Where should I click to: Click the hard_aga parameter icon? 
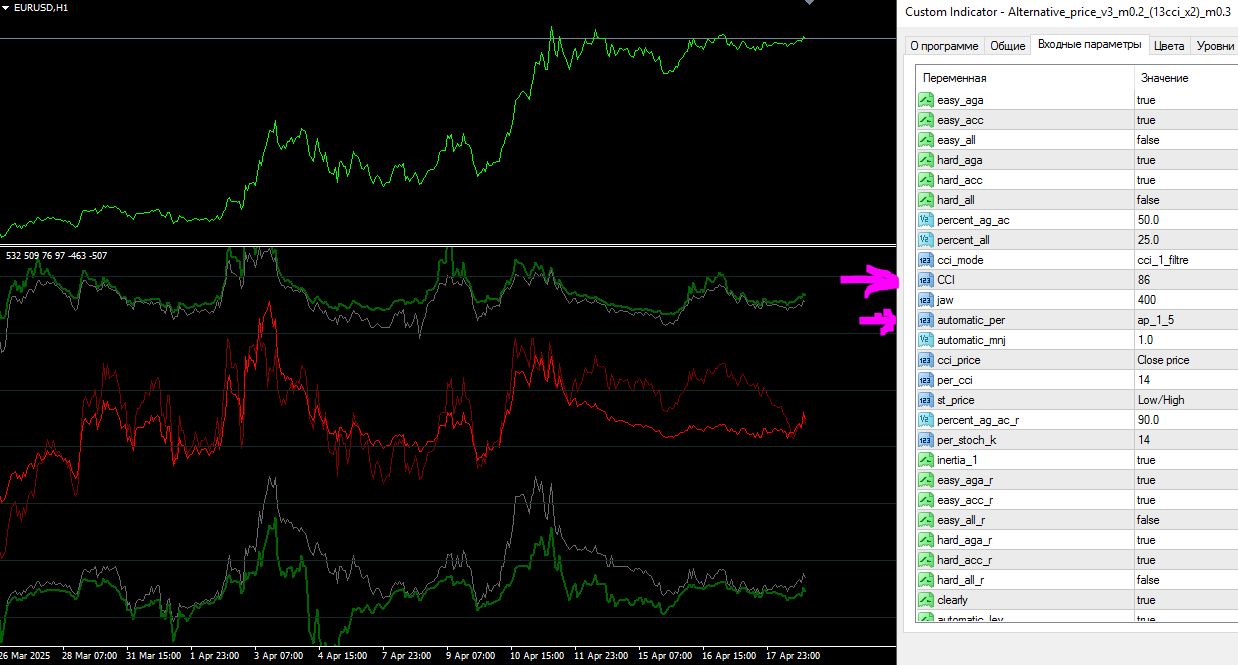(926, 160)
